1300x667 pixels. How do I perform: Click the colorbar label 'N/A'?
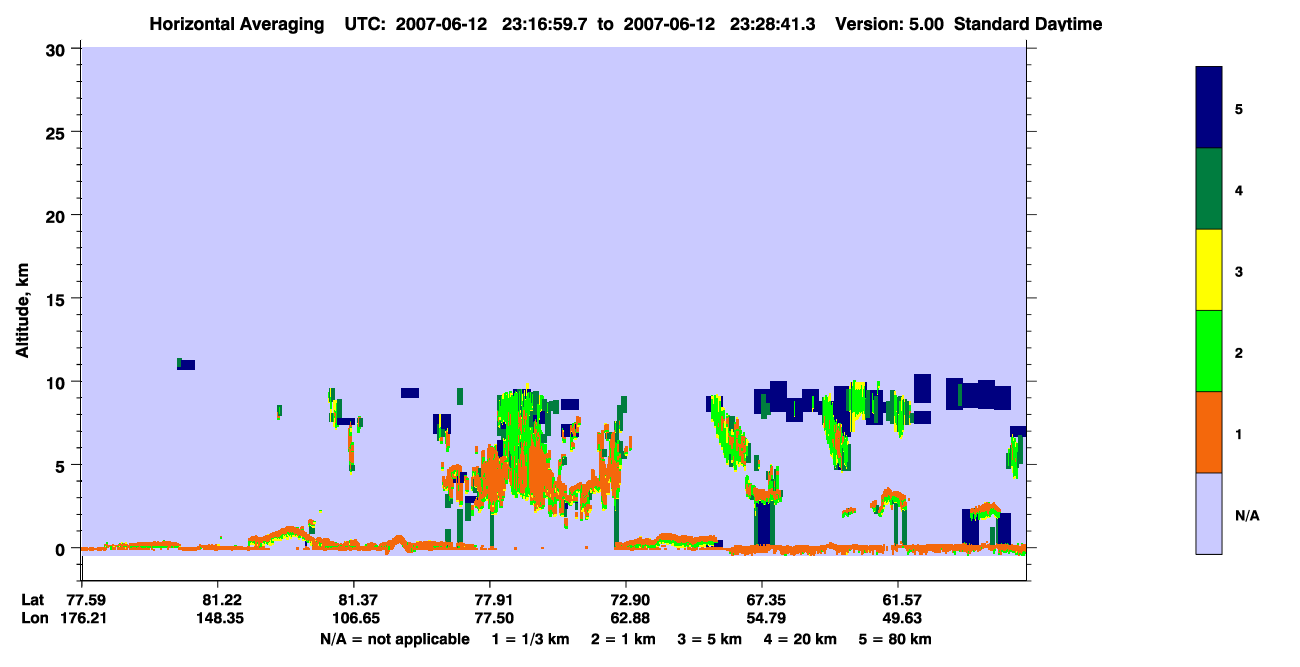1247,515
